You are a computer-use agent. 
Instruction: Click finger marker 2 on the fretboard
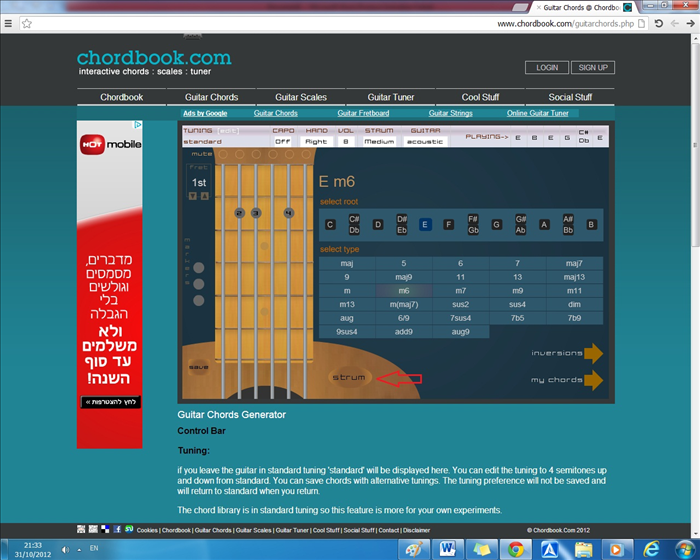pos(240,213)
